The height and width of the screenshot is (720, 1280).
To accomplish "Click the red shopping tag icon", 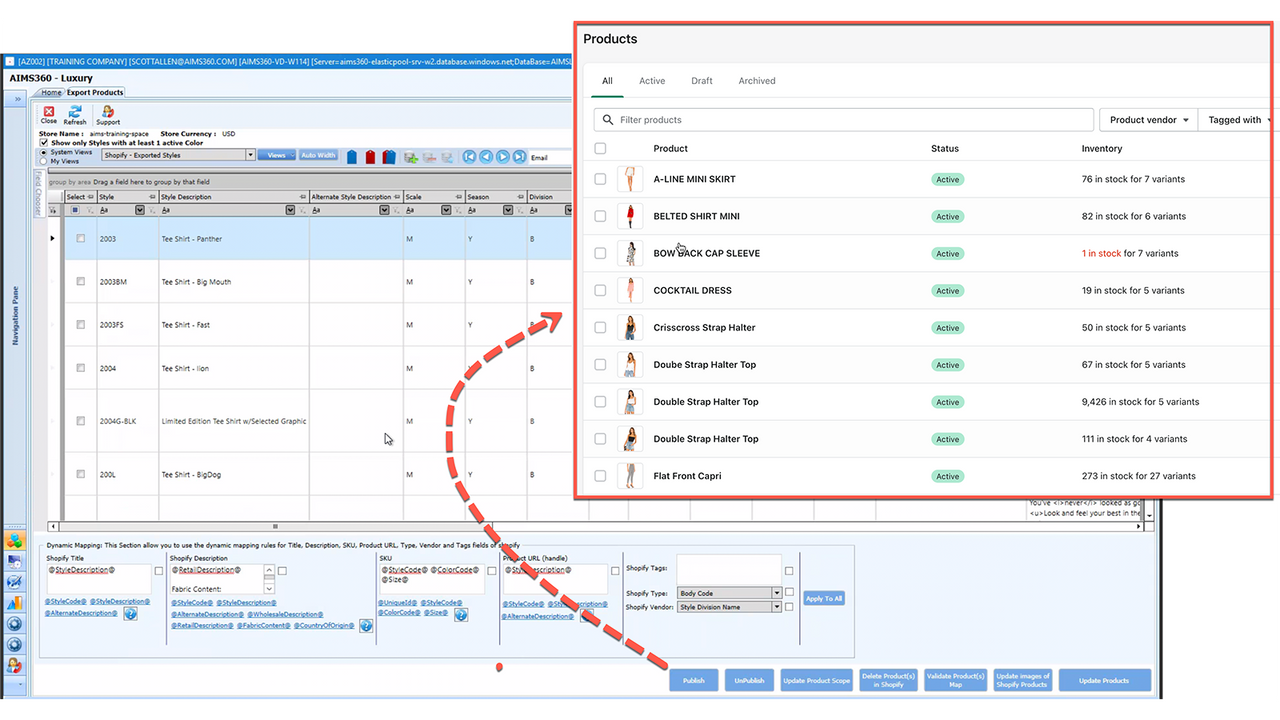I will 370,157.
